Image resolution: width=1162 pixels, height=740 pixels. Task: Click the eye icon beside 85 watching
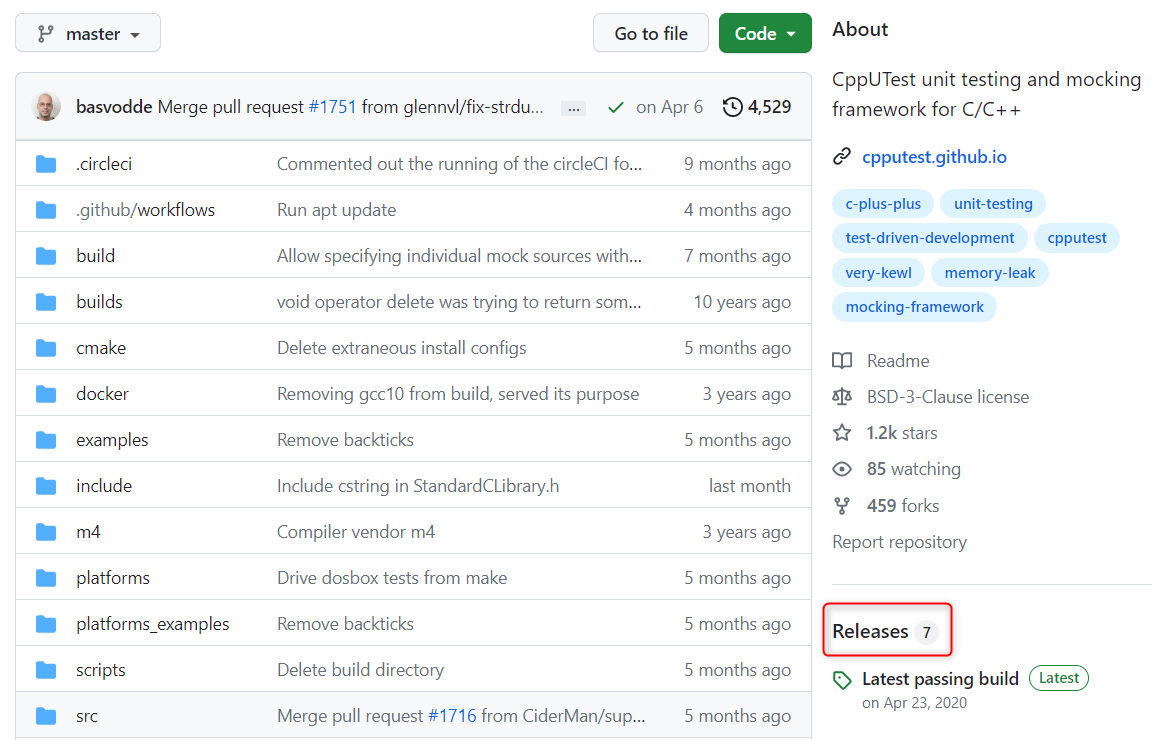[842, 469]
